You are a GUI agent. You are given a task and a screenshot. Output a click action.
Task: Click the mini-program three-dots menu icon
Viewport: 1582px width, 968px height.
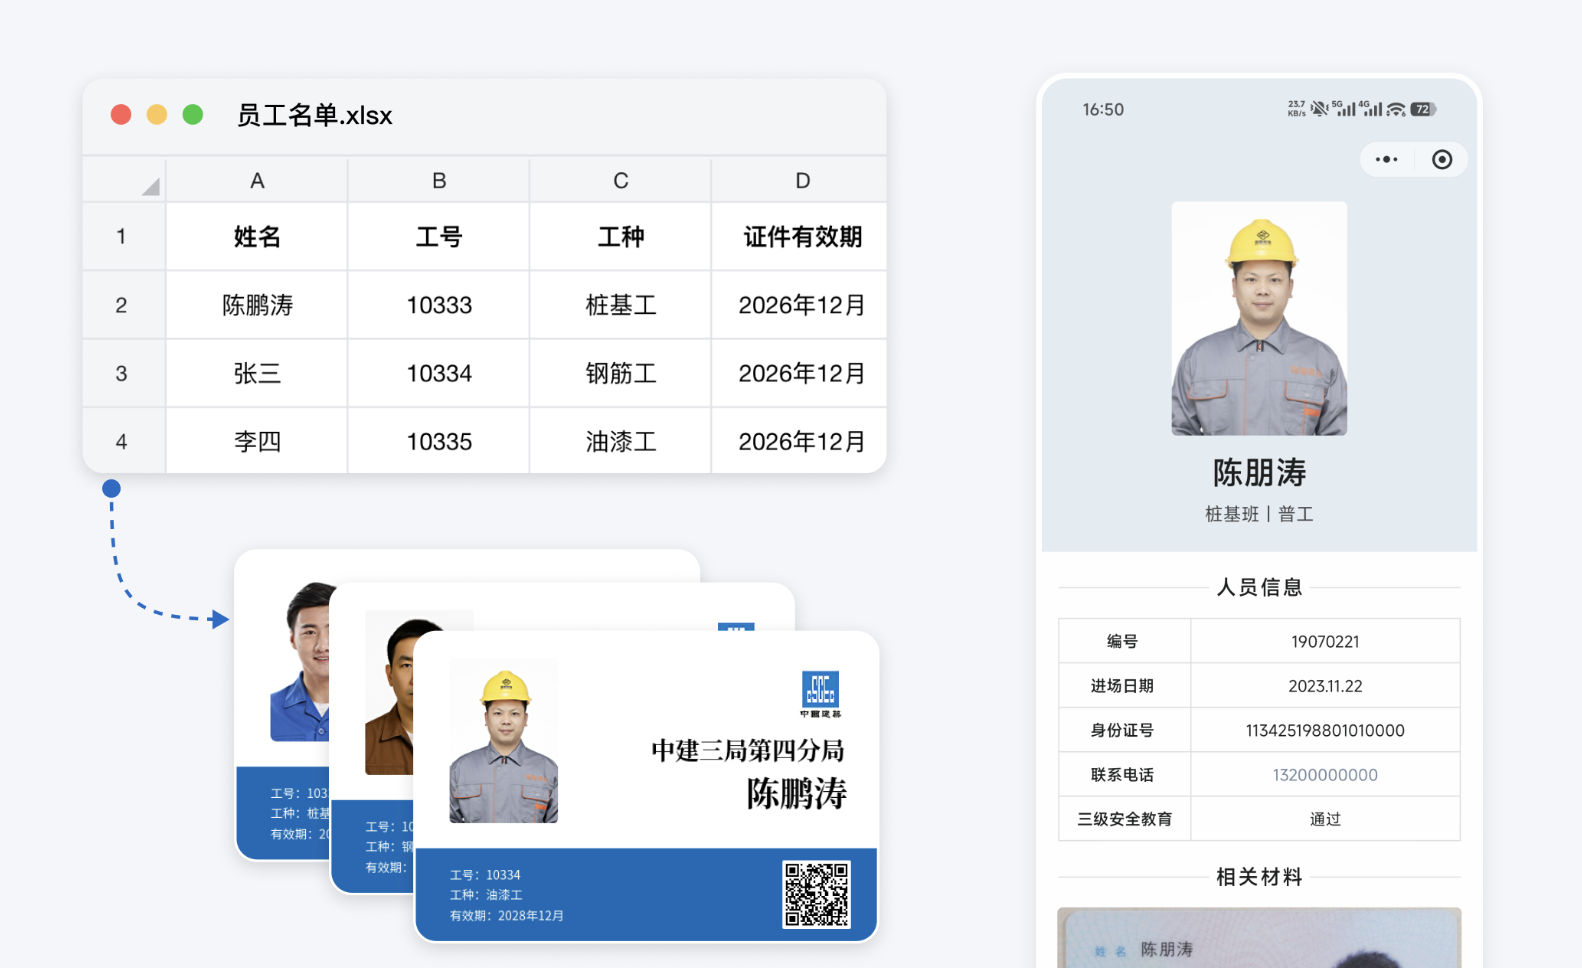click(1386, 159)
